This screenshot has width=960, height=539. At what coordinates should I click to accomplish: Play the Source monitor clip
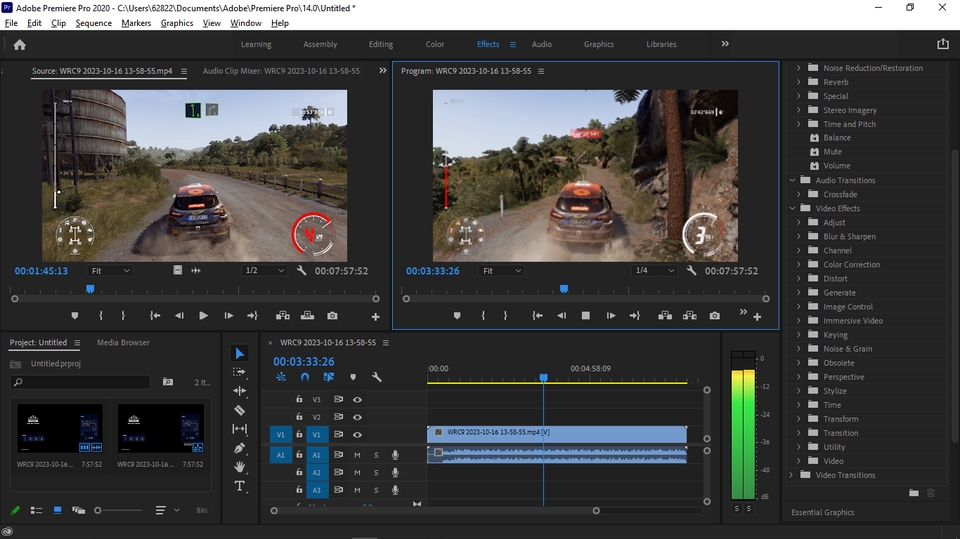(203, 315)
